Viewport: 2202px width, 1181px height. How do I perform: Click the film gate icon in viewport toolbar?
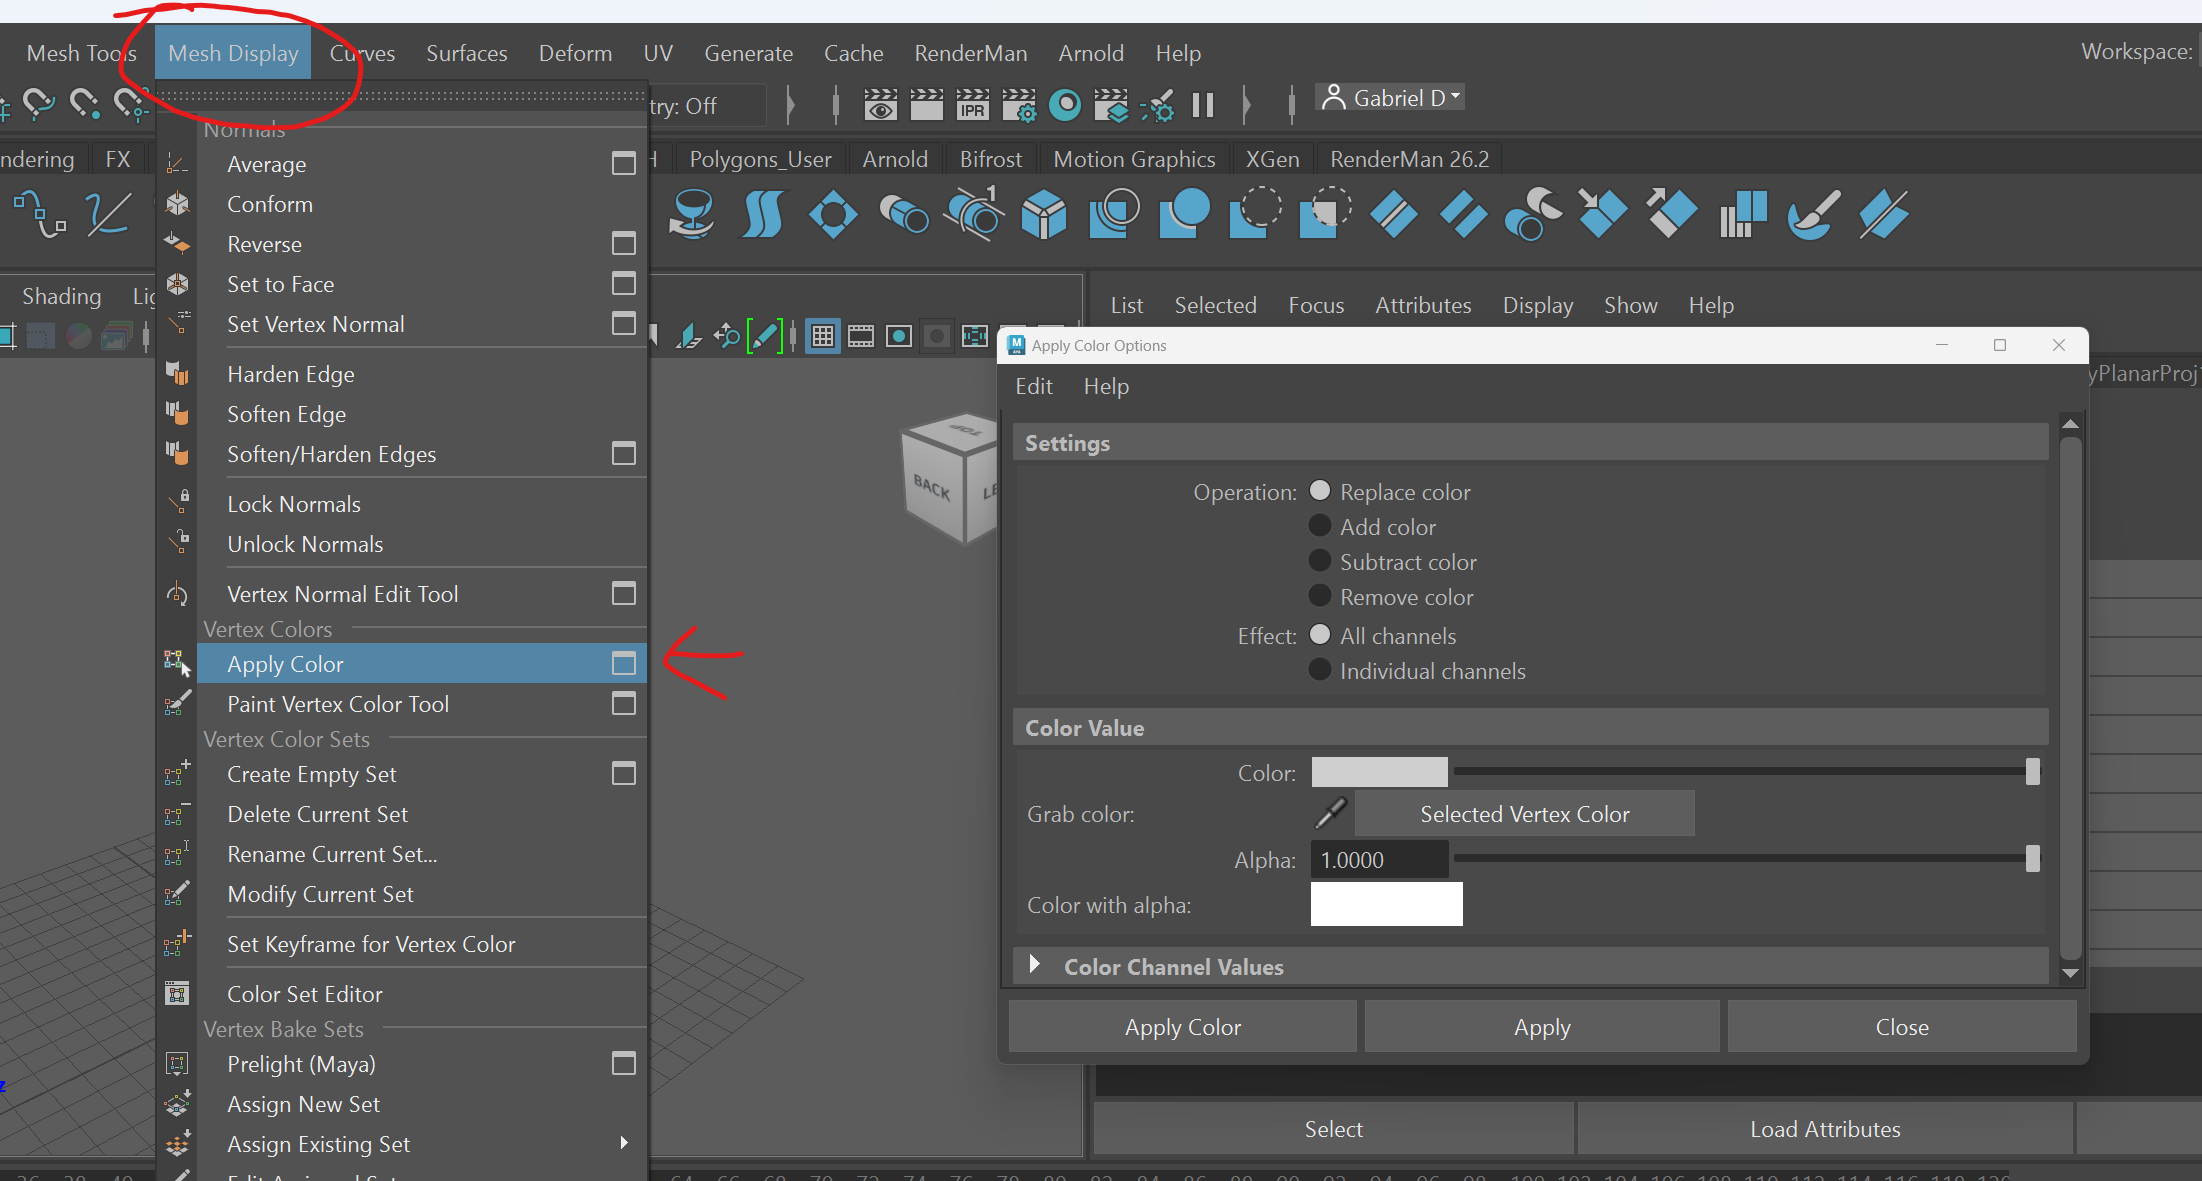point(860,336)
